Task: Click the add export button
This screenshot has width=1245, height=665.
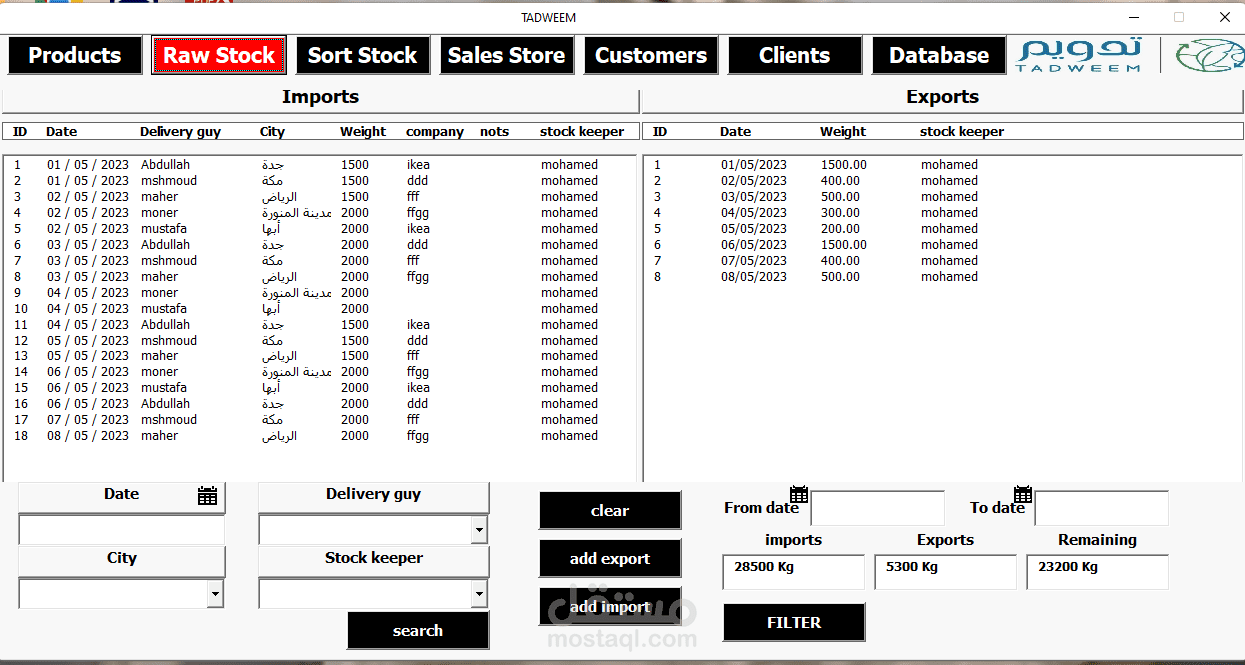Action: (610, 558)
